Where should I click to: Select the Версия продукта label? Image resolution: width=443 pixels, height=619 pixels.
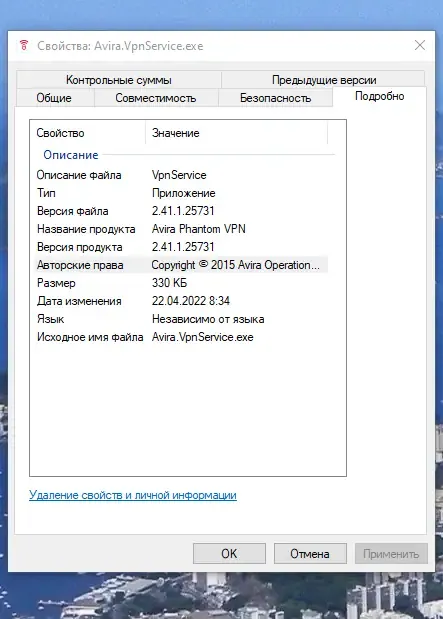79,247
